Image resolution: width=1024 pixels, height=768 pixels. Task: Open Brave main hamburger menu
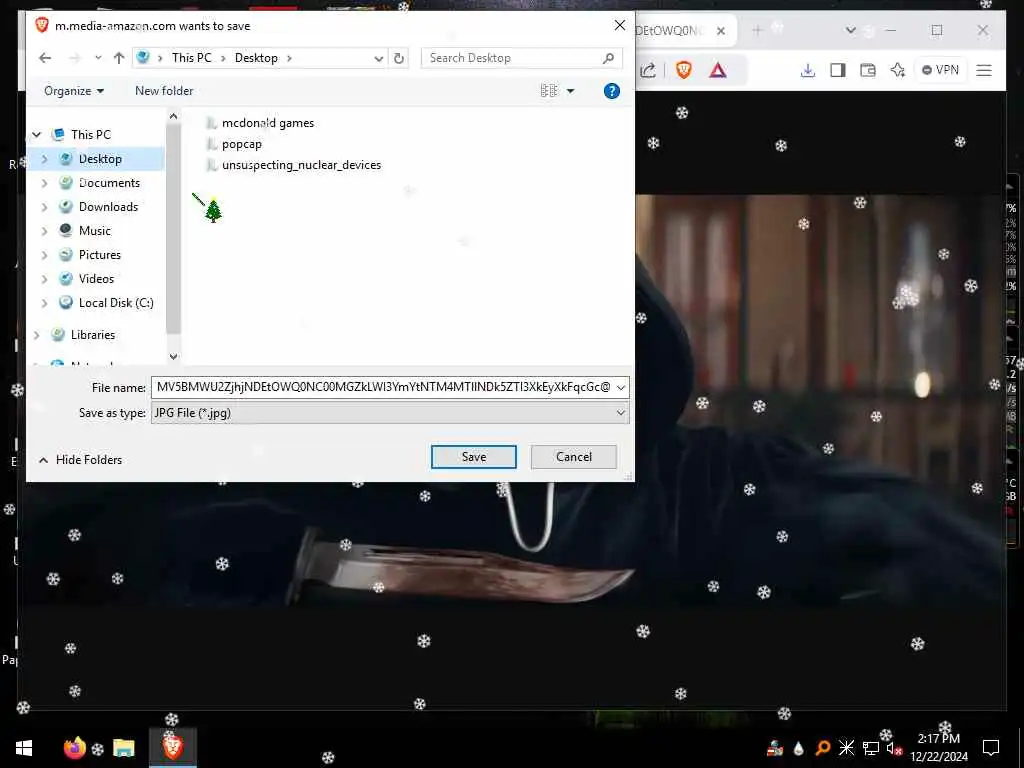[x=984, y=70]
